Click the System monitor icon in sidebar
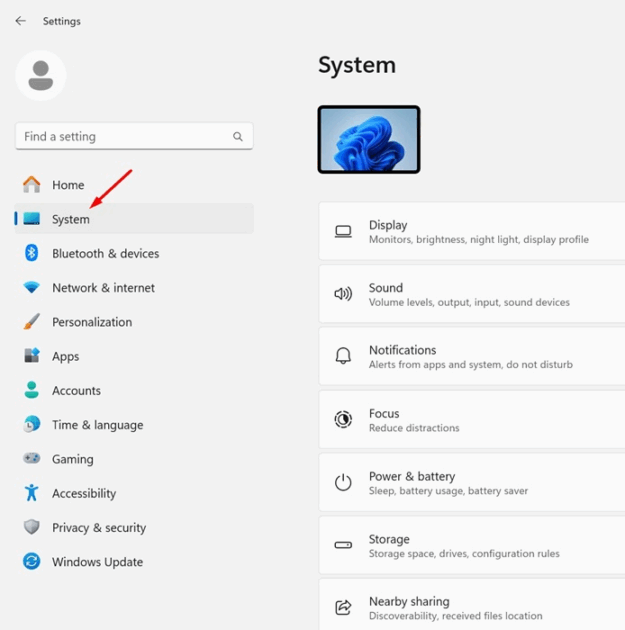This screenshot has width=625, height=630. click(x=31, y=219)
